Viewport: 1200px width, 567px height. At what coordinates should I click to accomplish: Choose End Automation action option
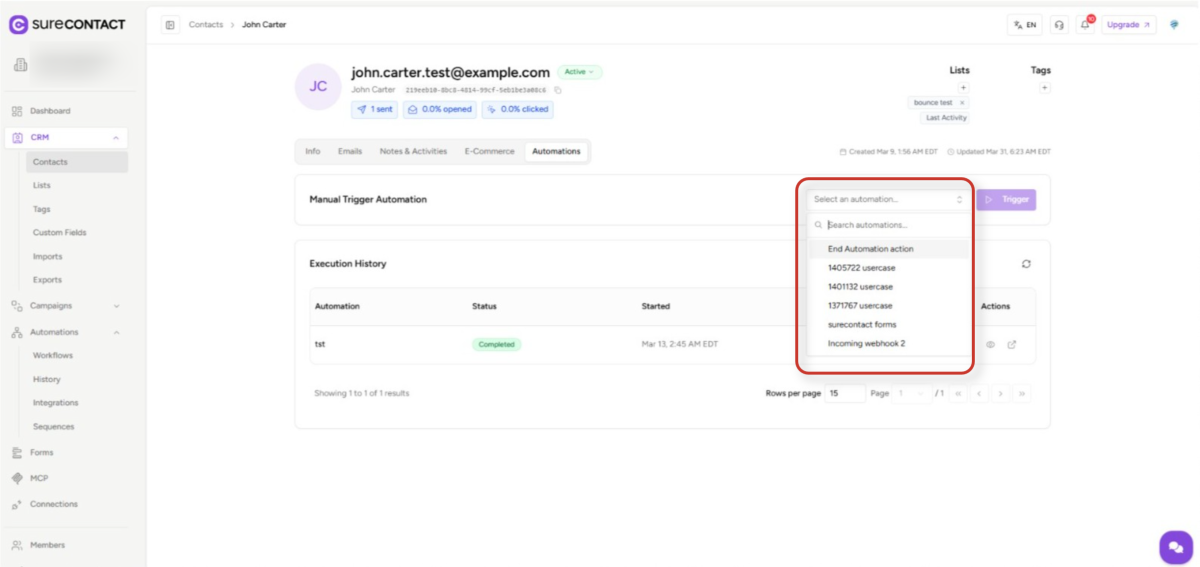pyautogui.click(x=889, y=249)
